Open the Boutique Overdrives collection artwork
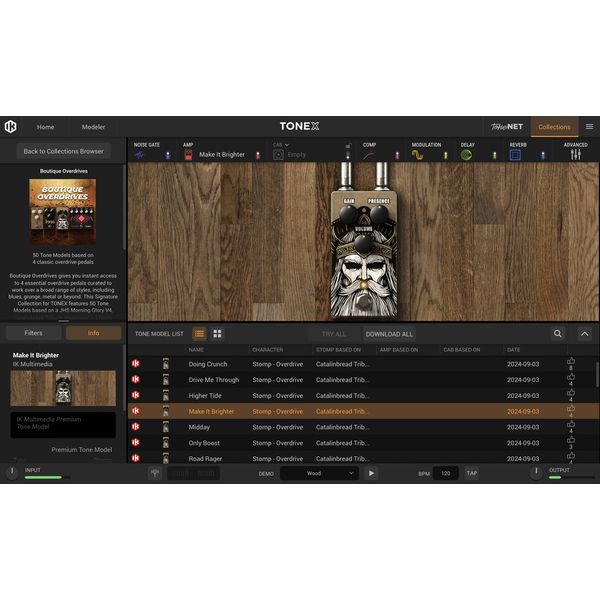 [63, 212]
